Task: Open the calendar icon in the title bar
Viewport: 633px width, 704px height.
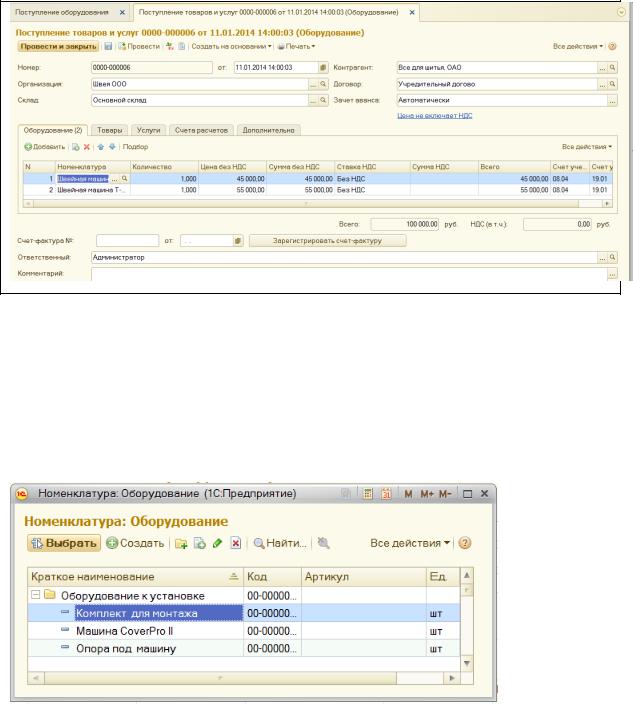Action: click(x=386, y=494)
